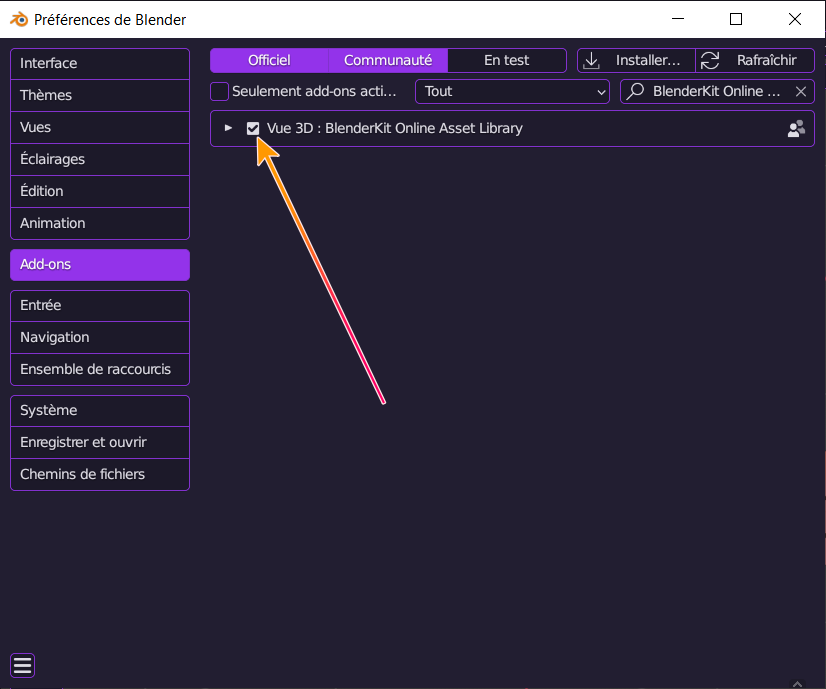Minimize the Préférences de Blender window
This screenshot has height=689, width=826.
(x=678, y=19)
